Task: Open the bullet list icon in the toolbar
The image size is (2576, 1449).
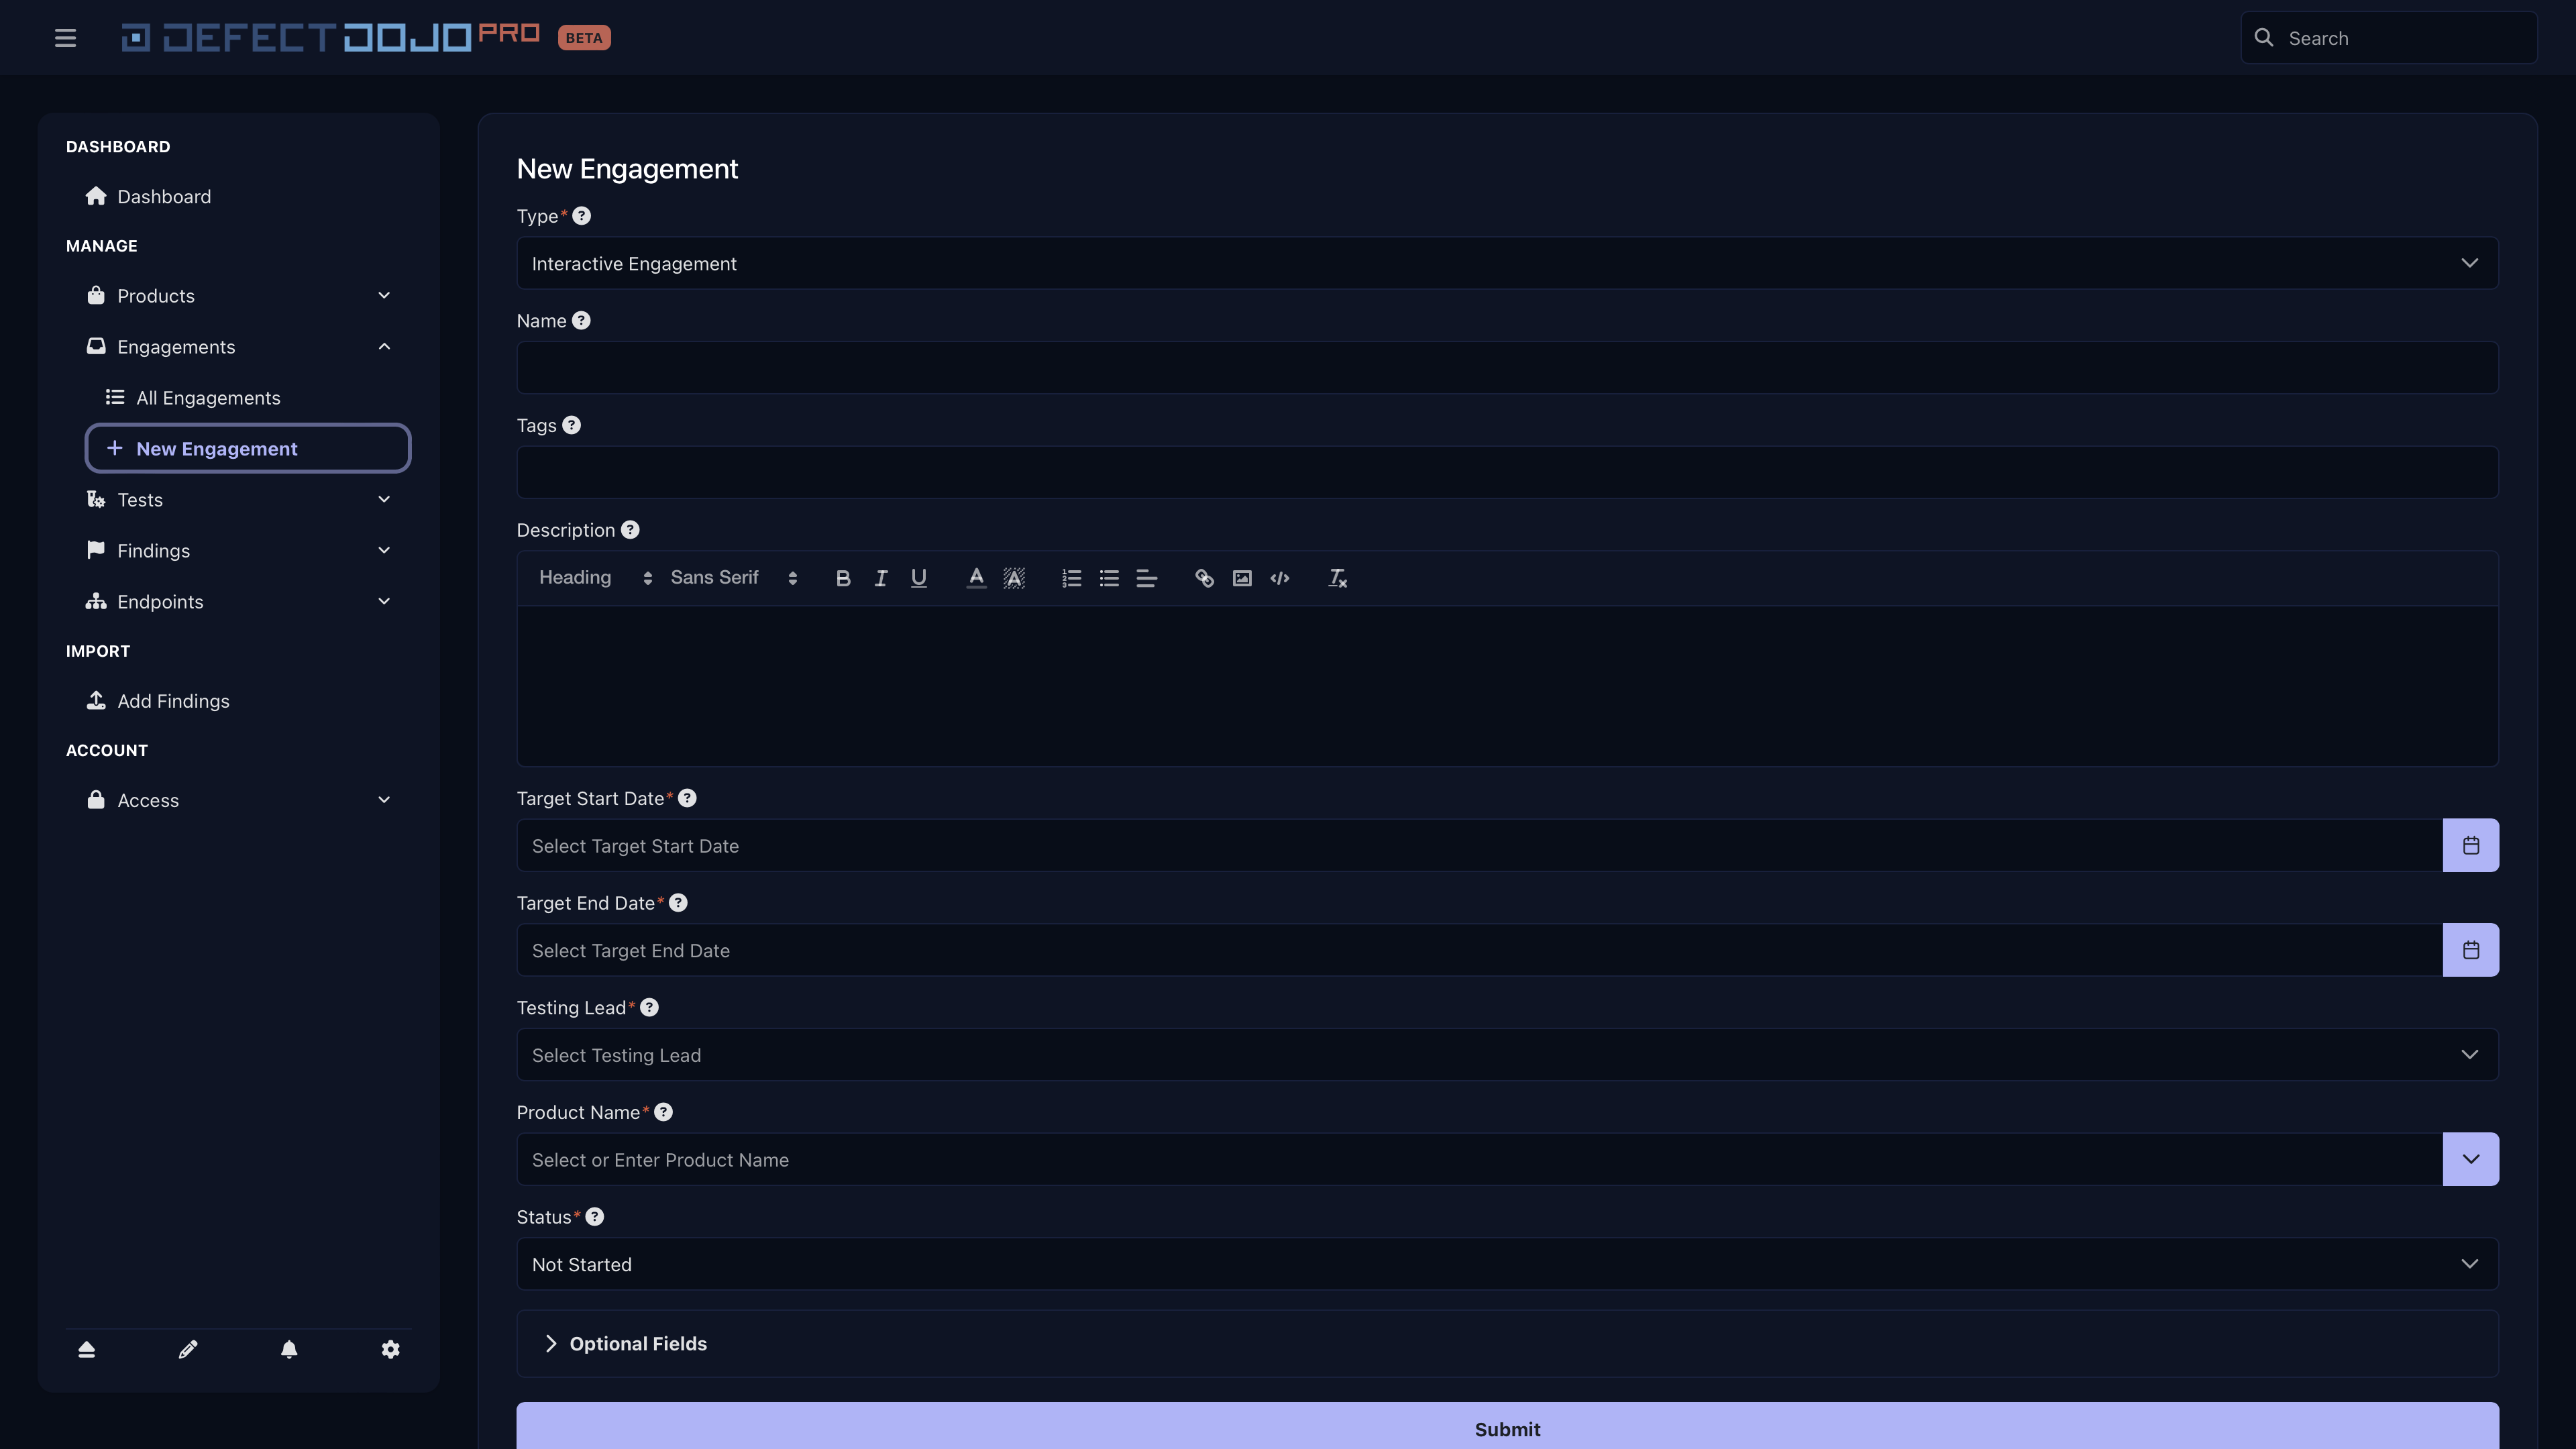Action: (x=1109, y=578)
